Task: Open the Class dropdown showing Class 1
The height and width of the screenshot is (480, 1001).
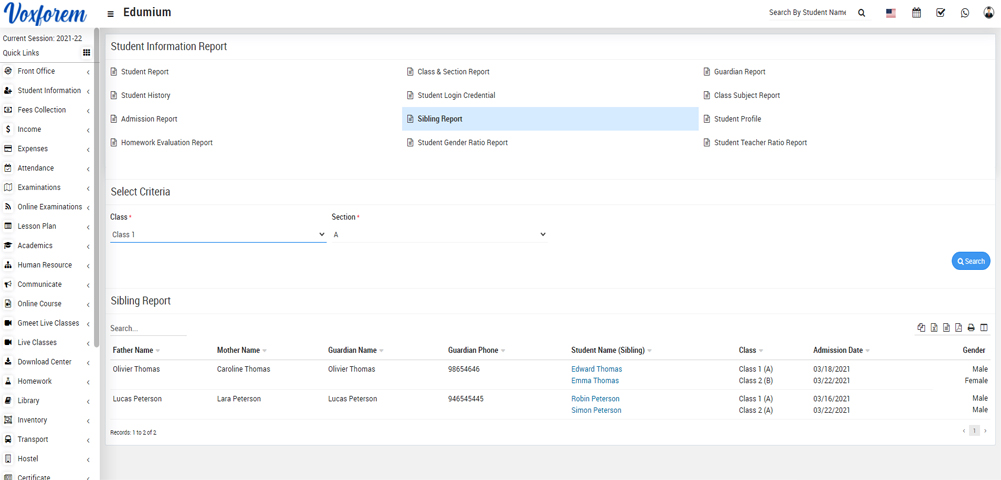Action: (x=218, y=235)
